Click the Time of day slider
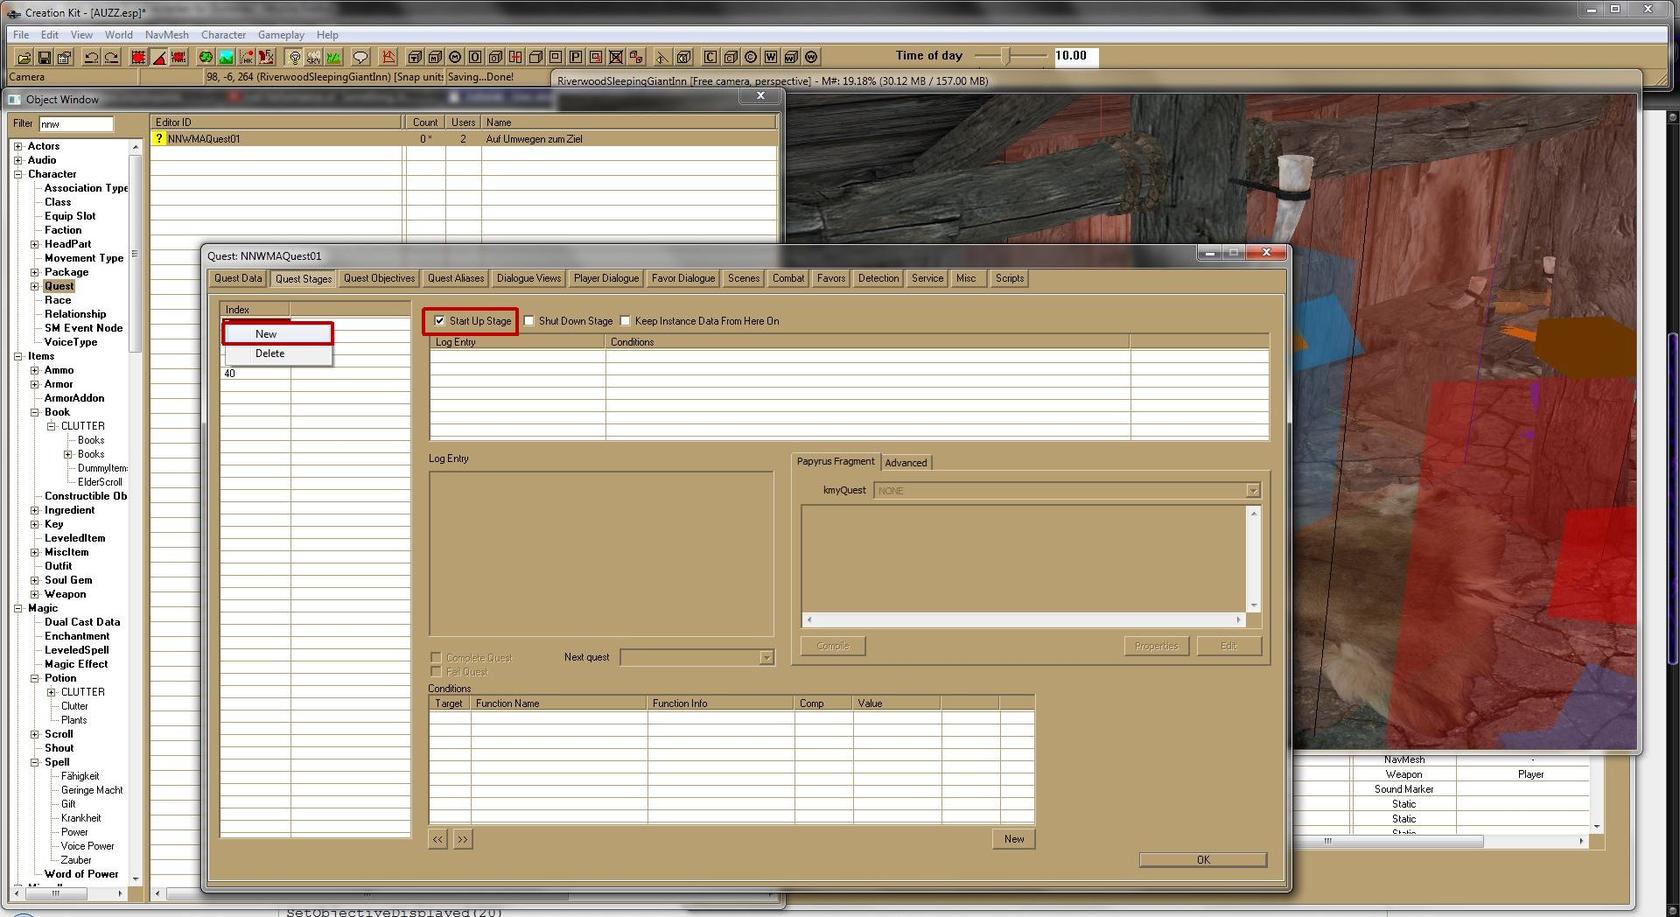Screen dimensions: 1680x917 click(1009, 57)
